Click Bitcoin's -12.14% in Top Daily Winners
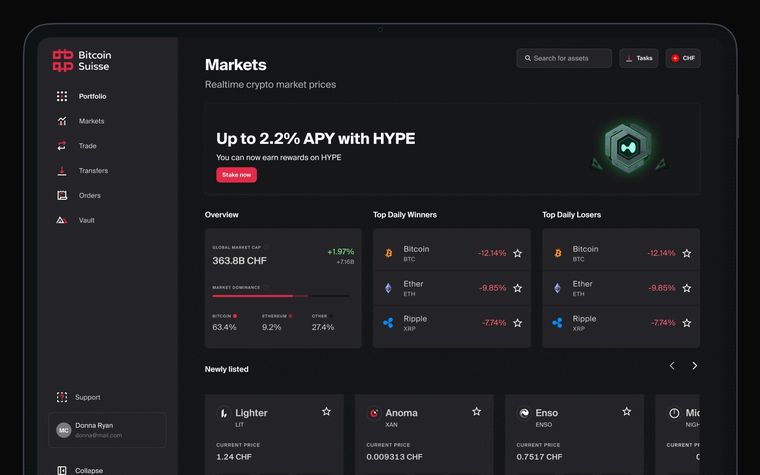The height and width of the screenshot is (475, 760). (x=492, y=253)
